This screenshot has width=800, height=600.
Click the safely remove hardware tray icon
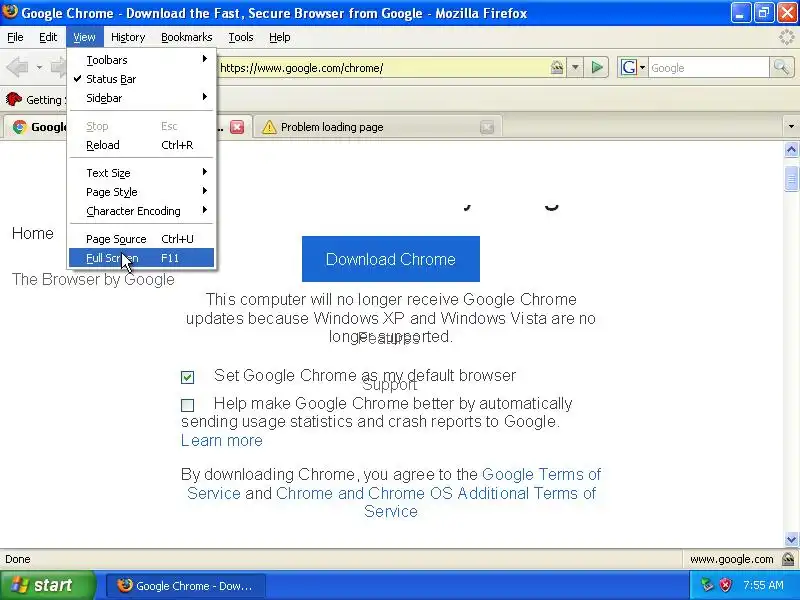pyautogui.click(x=707, y=585)
